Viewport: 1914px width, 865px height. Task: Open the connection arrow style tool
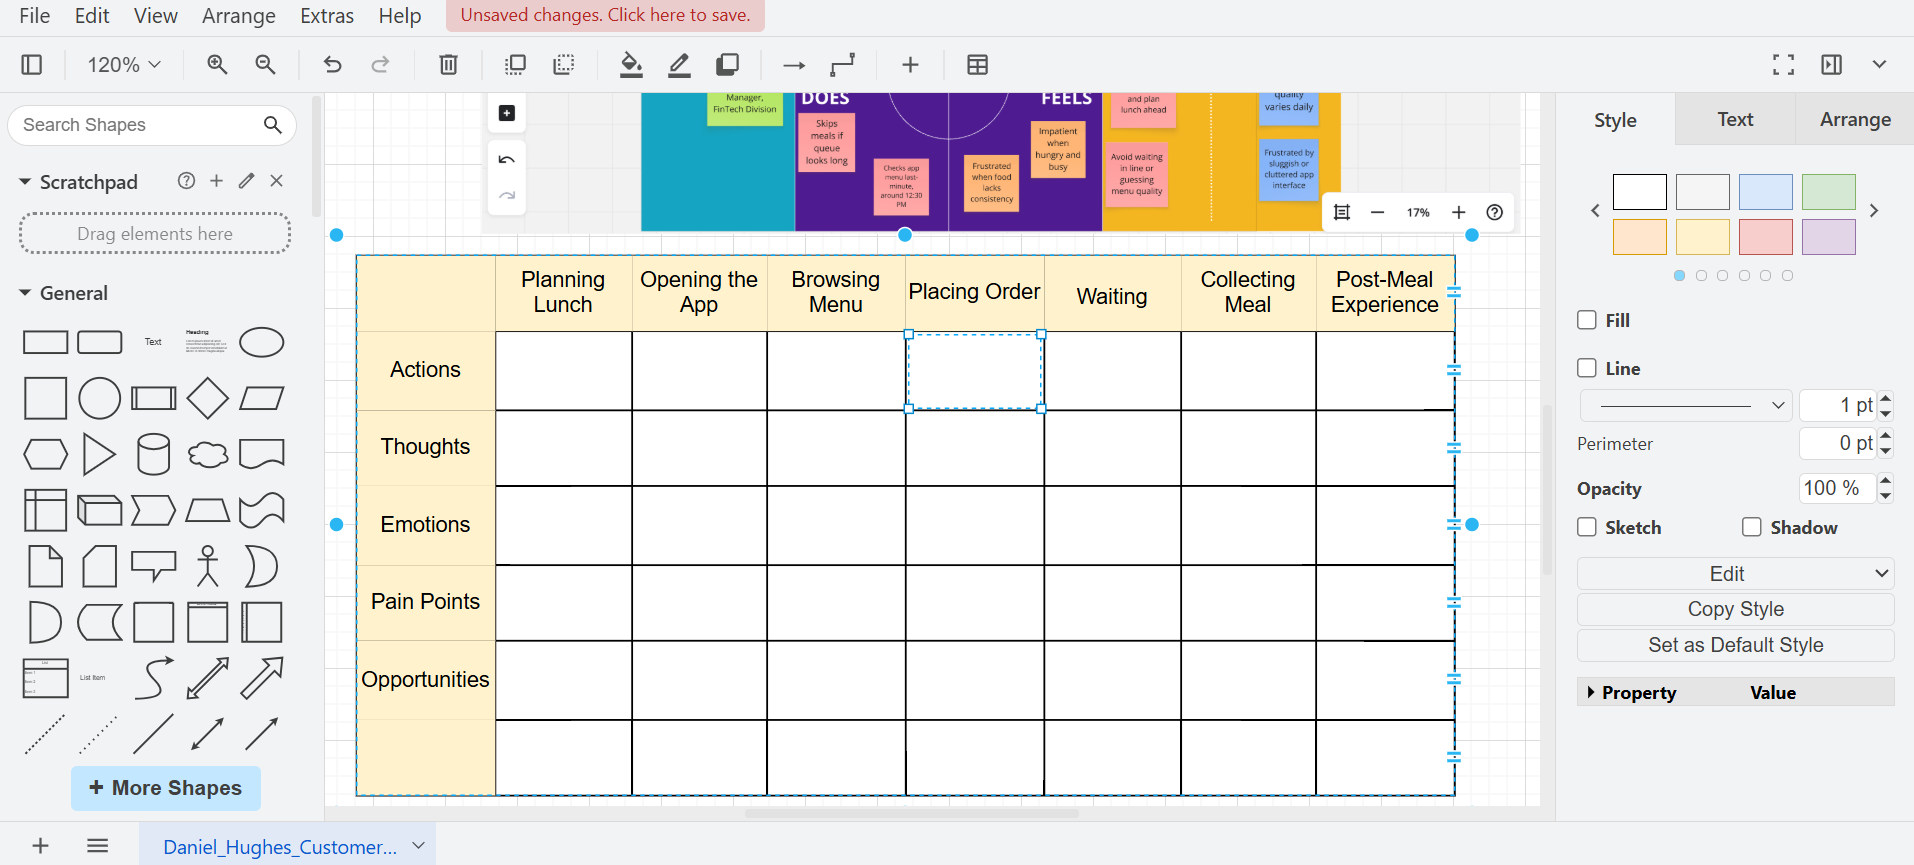pos(794,65)
